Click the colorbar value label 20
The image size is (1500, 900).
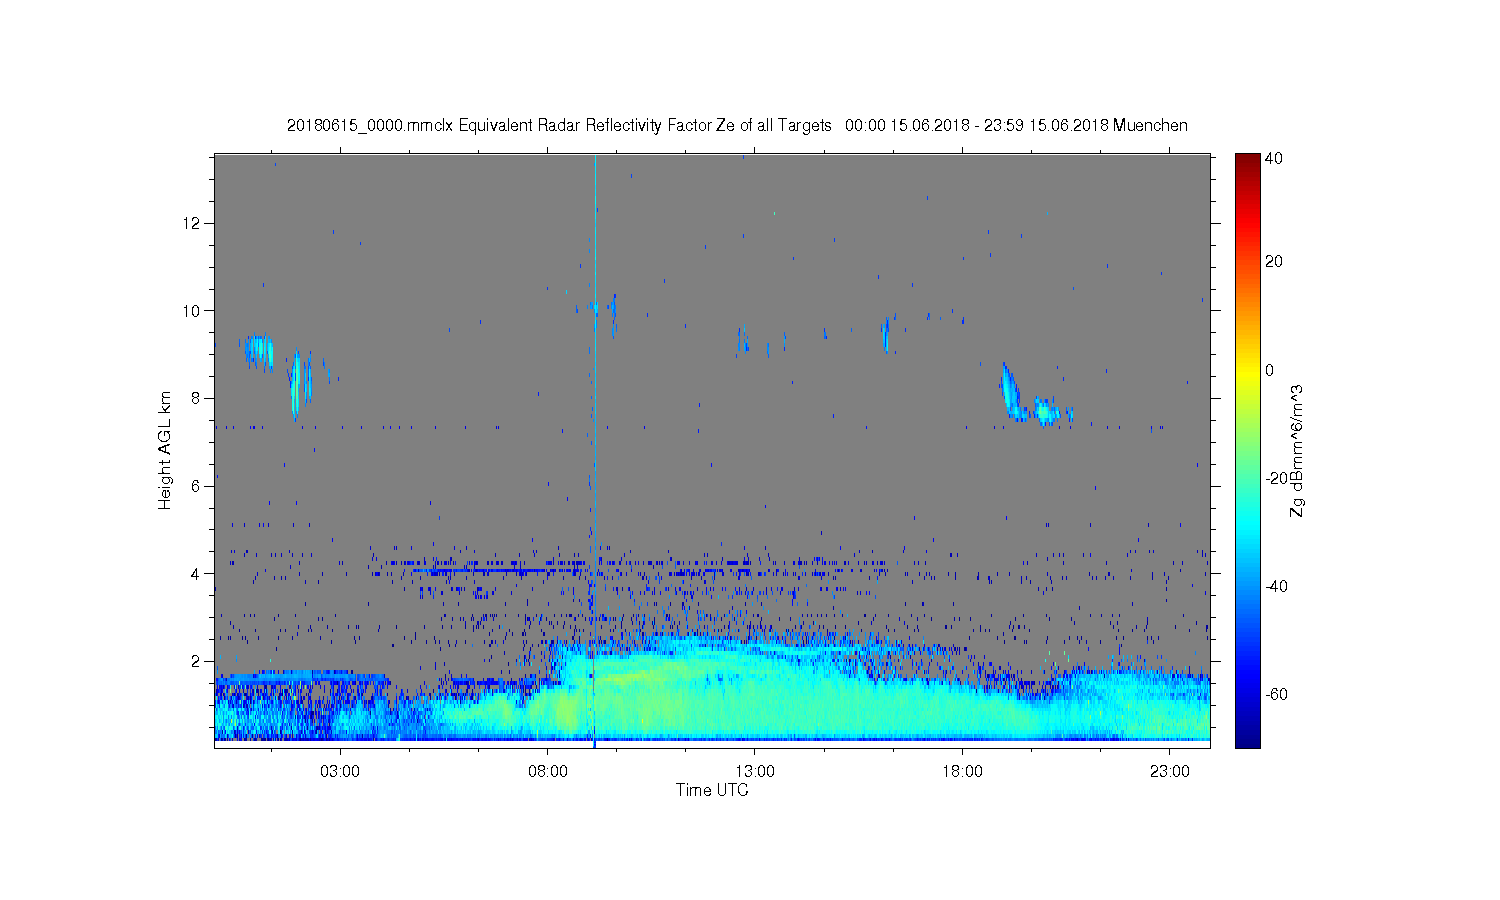1274,262
